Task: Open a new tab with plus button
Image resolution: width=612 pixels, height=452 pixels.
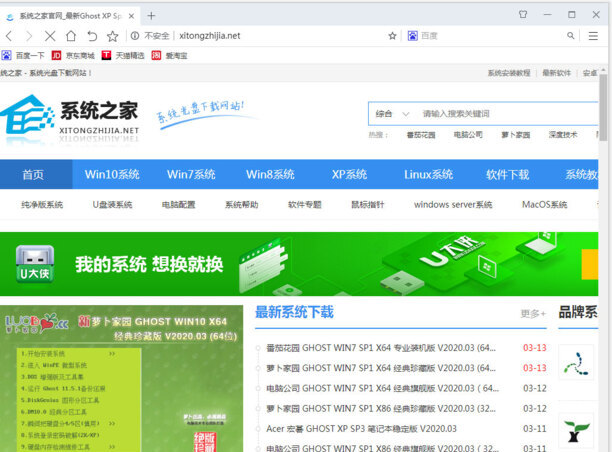Action: tap(151, 16)
